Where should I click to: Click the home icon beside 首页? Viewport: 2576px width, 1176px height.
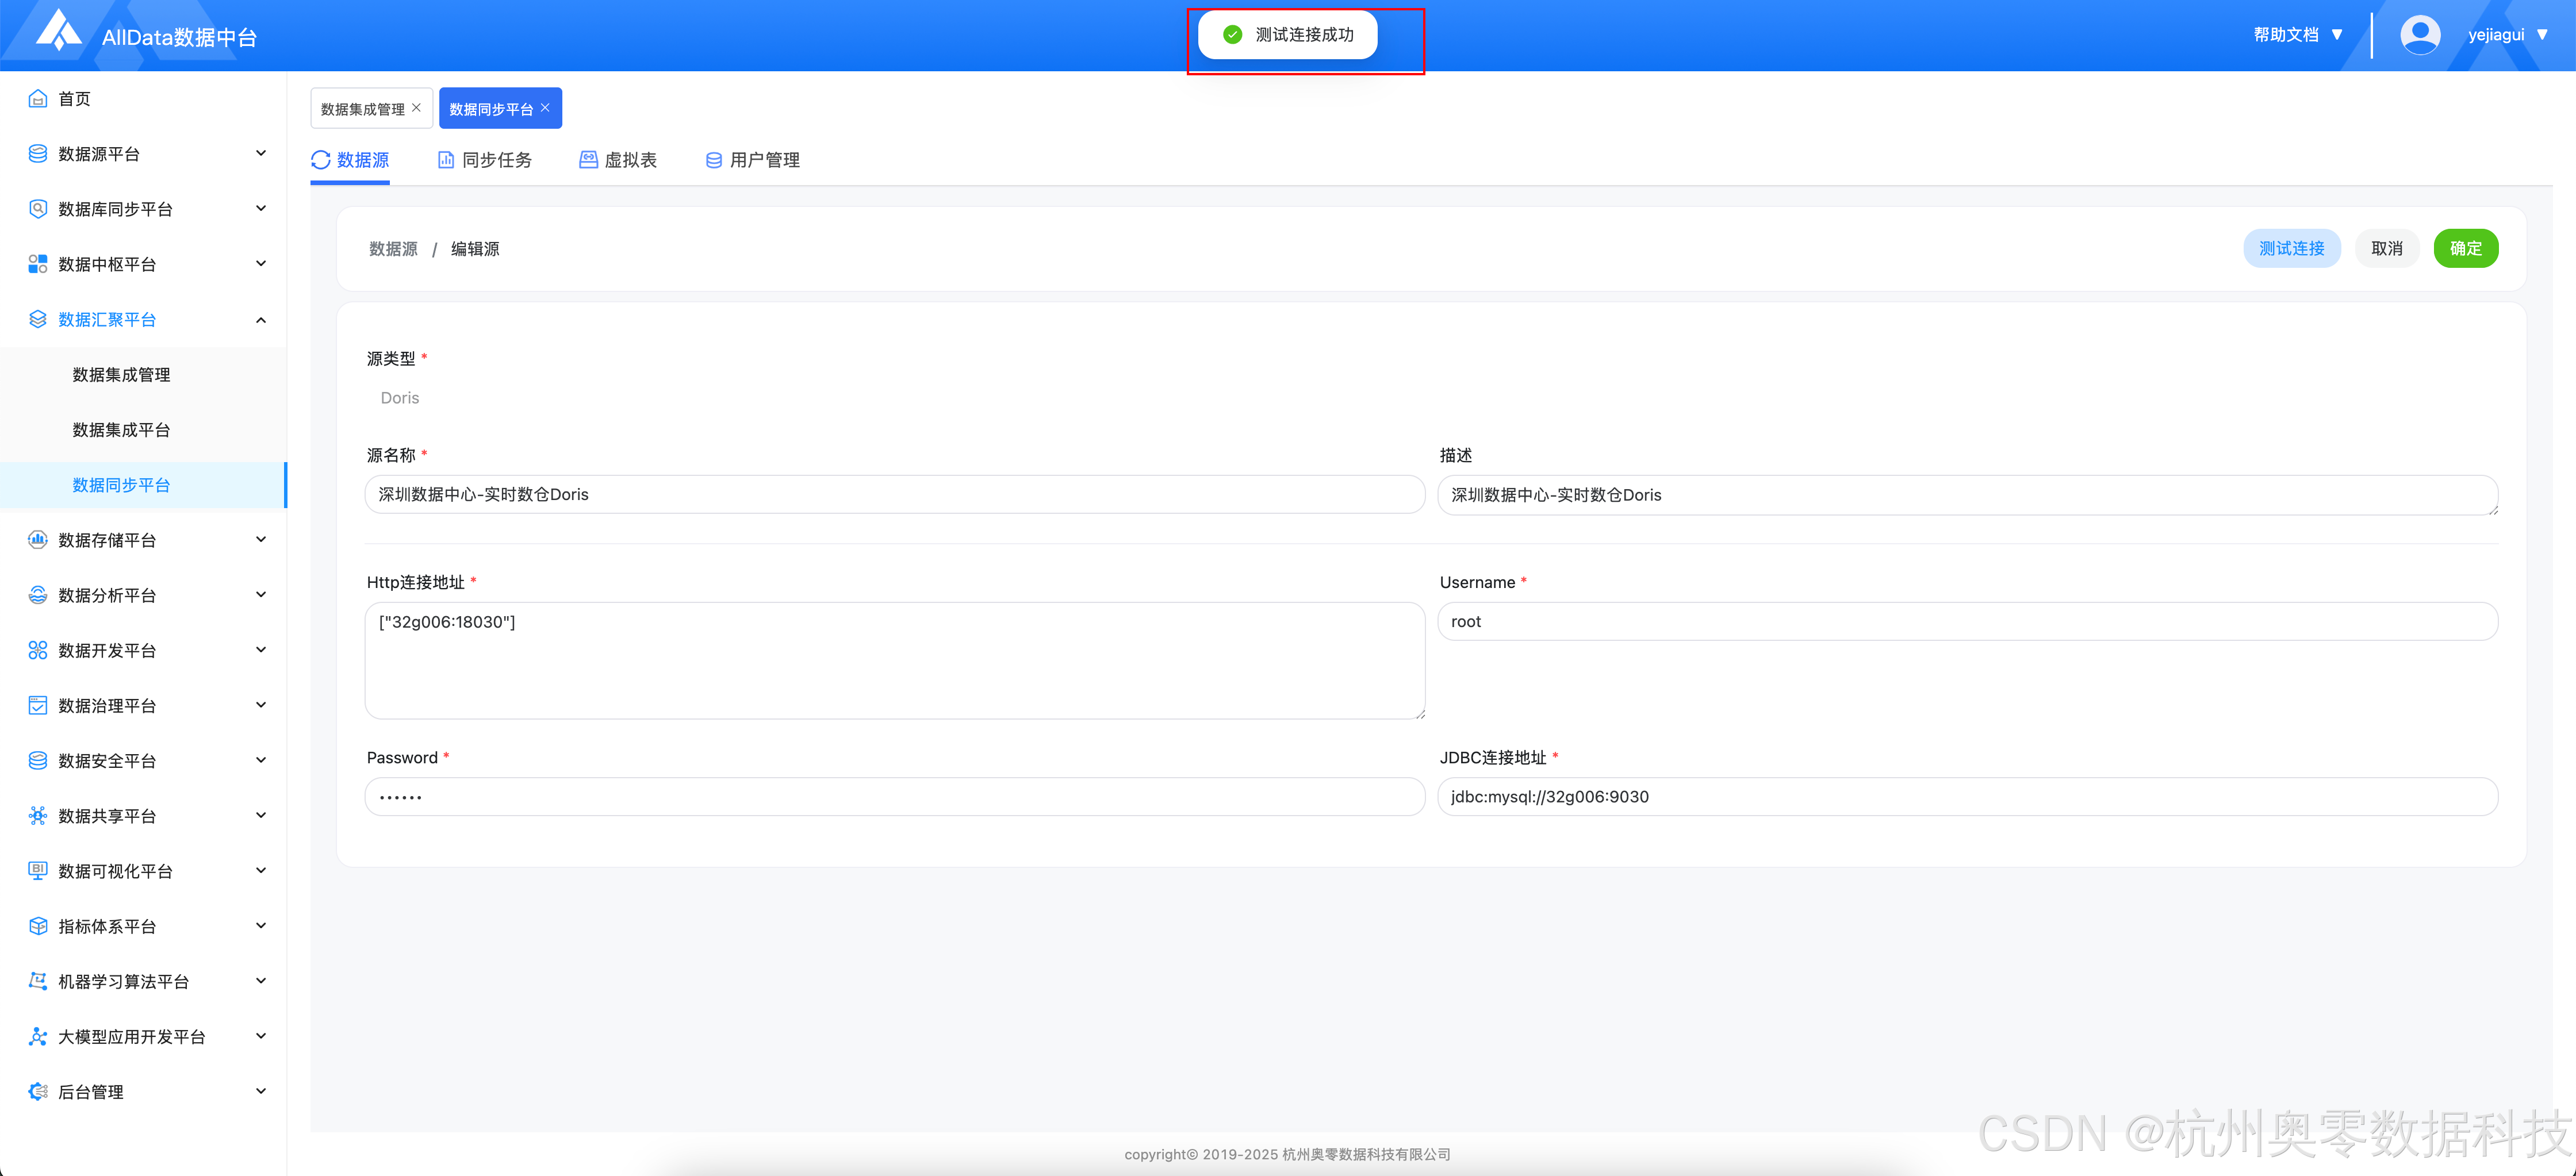pos(38,98)
